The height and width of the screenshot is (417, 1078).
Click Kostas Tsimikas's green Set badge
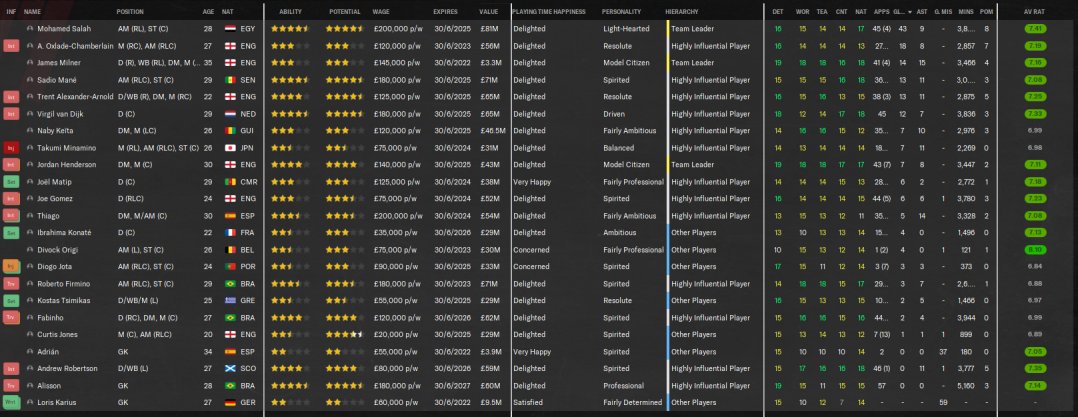point(10,301)
